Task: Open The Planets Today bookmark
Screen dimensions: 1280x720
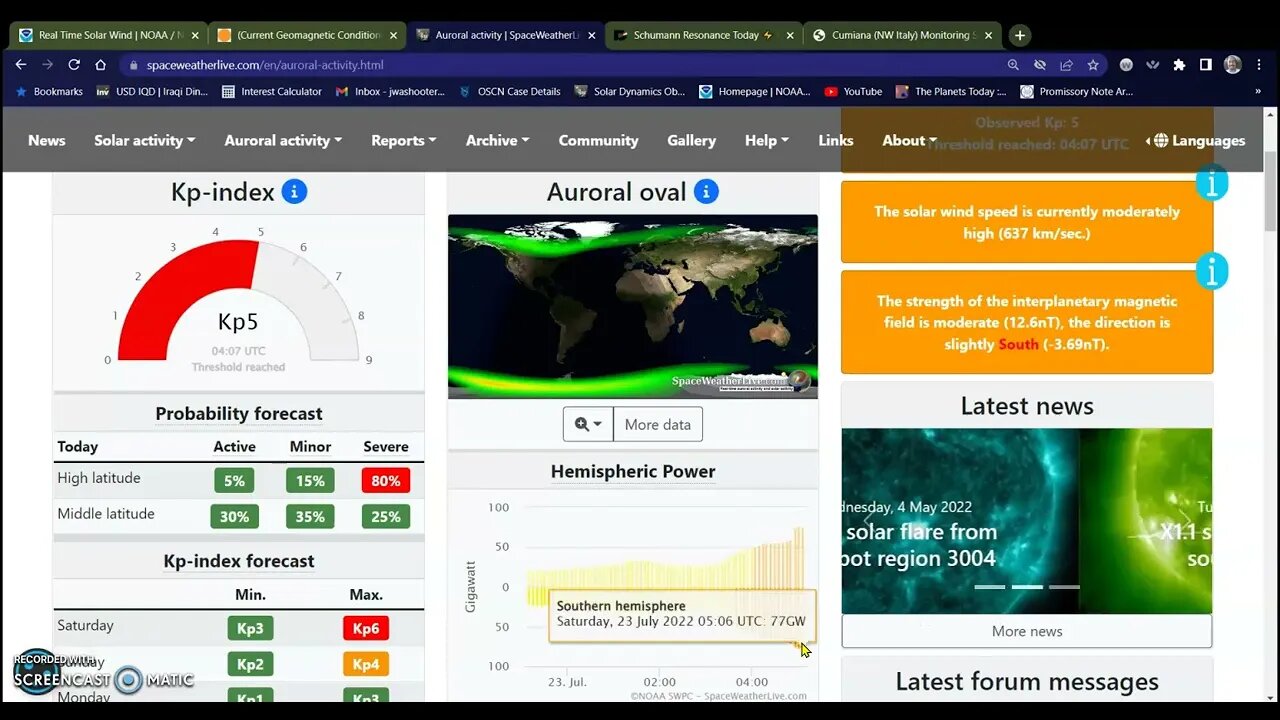Action: tap(951, 91)
